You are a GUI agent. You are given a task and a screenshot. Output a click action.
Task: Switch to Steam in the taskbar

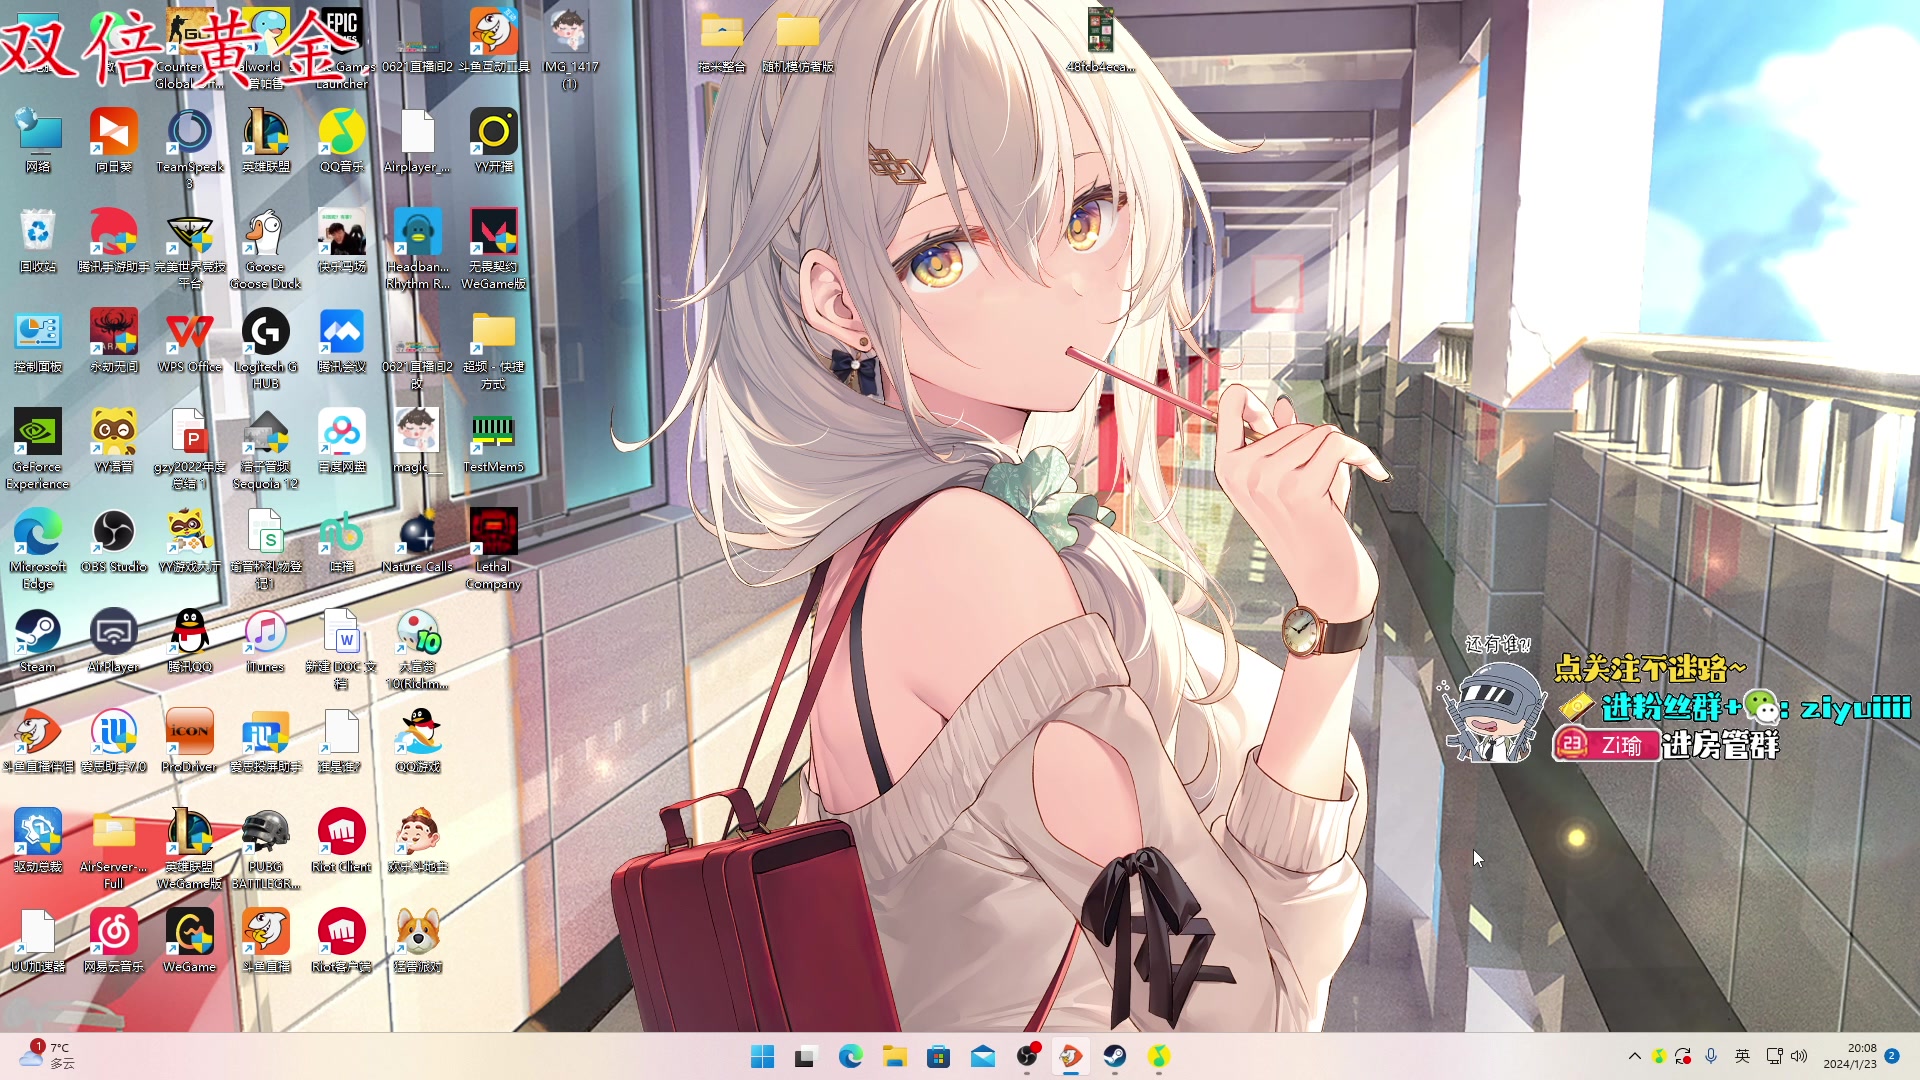pos(1114,1056)
